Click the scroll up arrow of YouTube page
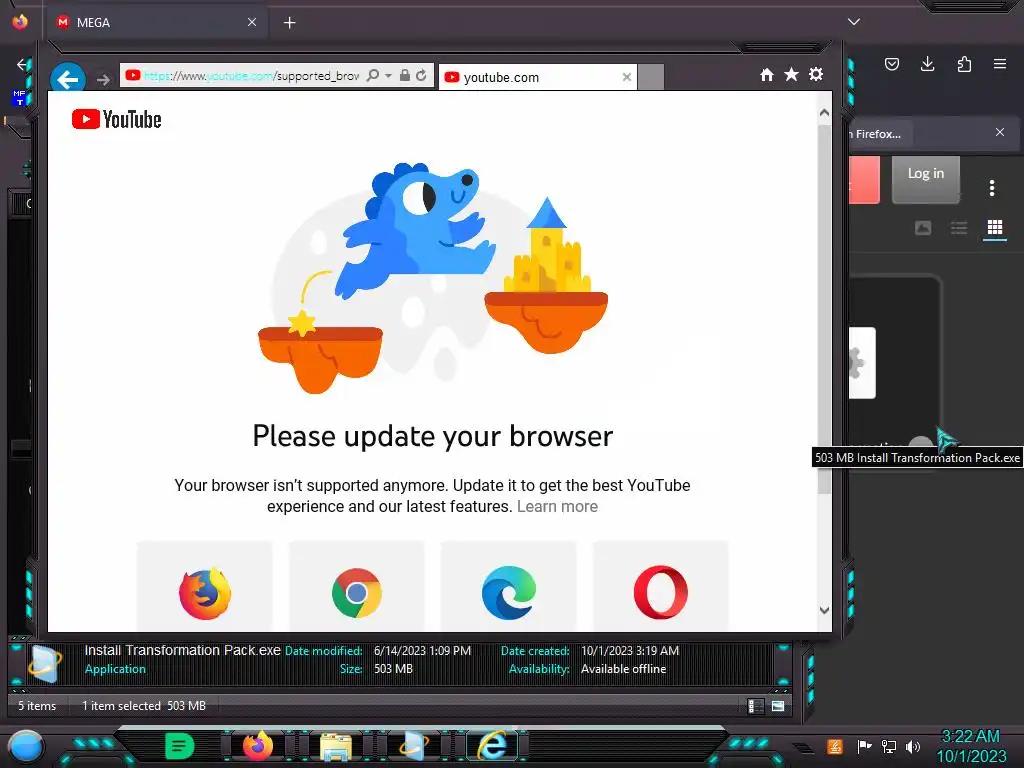The height and width of the screenshot is (768, 1024). [824, 113]
